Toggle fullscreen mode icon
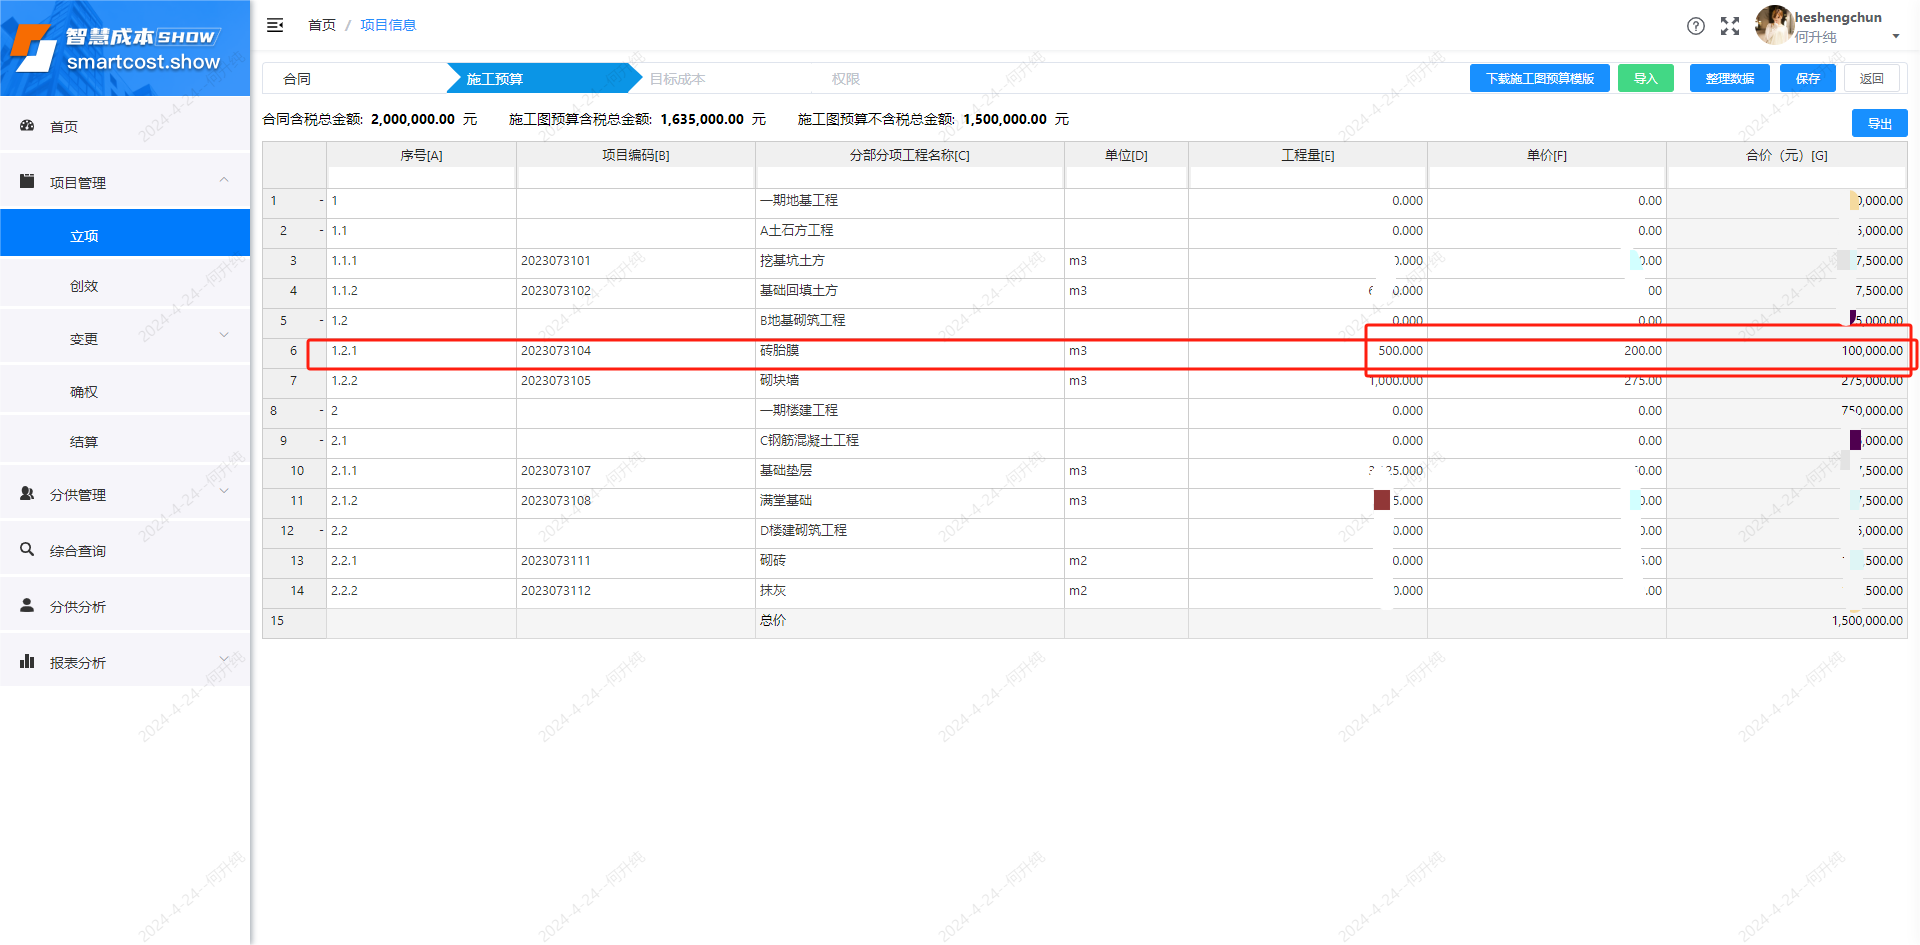 (1730, 26)
